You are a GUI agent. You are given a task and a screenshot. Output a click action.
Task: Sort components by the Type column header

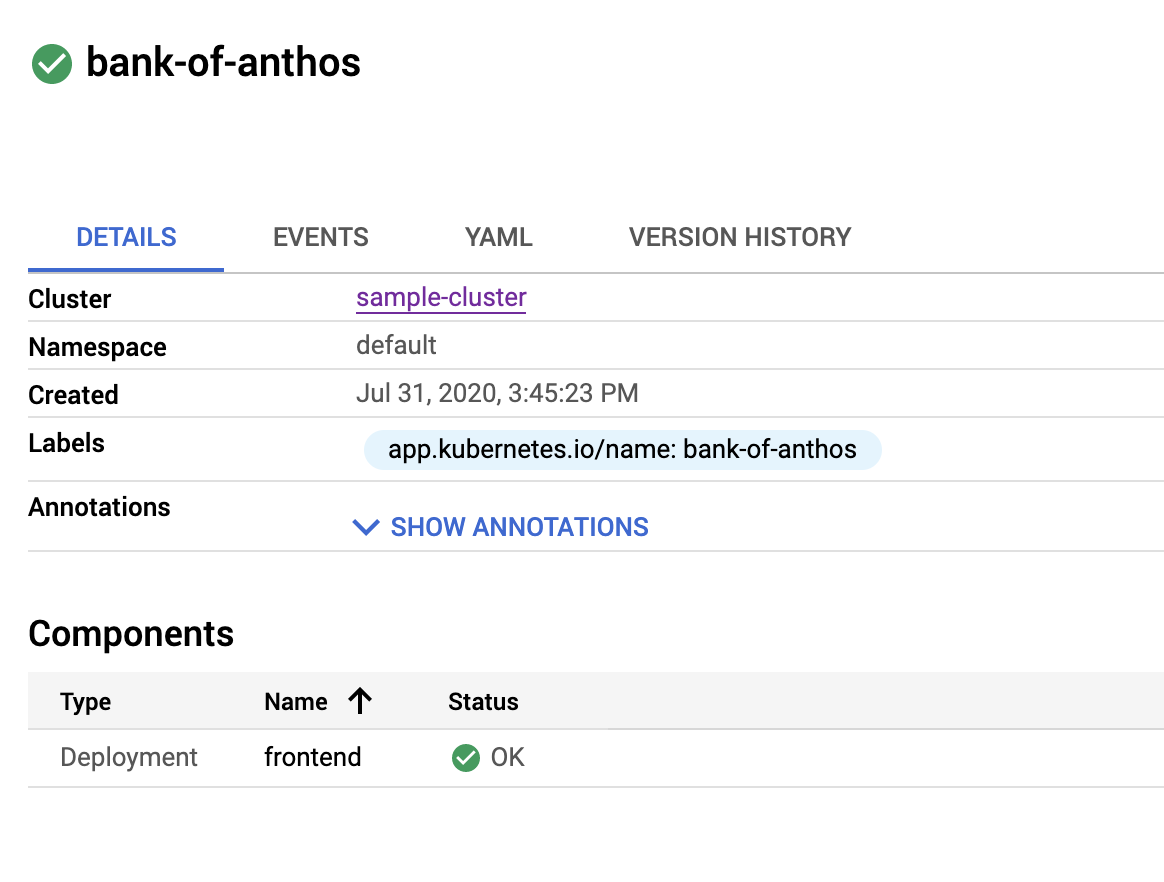[85, 702]
